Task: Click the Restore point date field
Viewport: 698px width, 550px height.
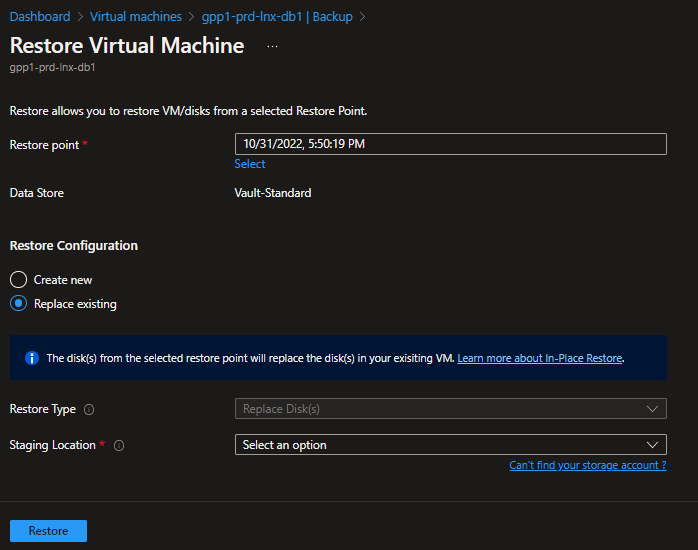Action: click(x=450, y=144)
